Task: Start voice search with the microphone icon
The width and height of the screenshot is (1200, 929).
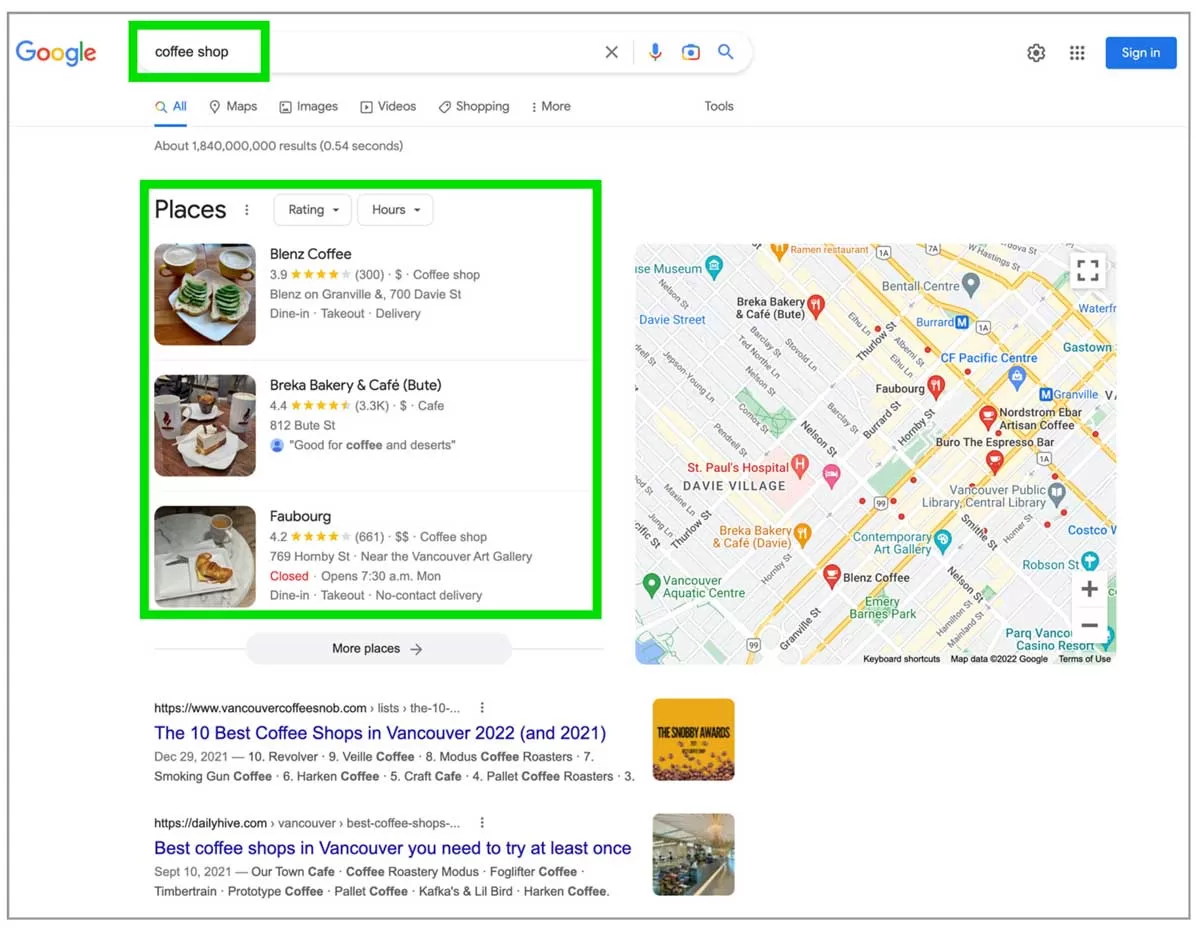Action: pos(655,52)
